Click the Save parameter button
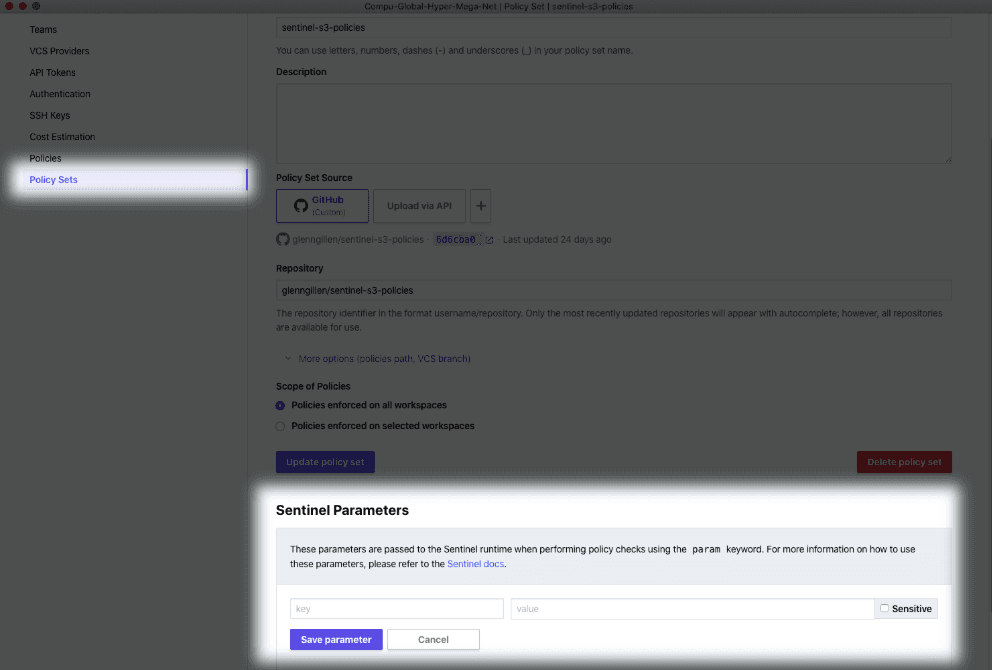The height and width of the screenshot is (670, 992). [336, 639]
